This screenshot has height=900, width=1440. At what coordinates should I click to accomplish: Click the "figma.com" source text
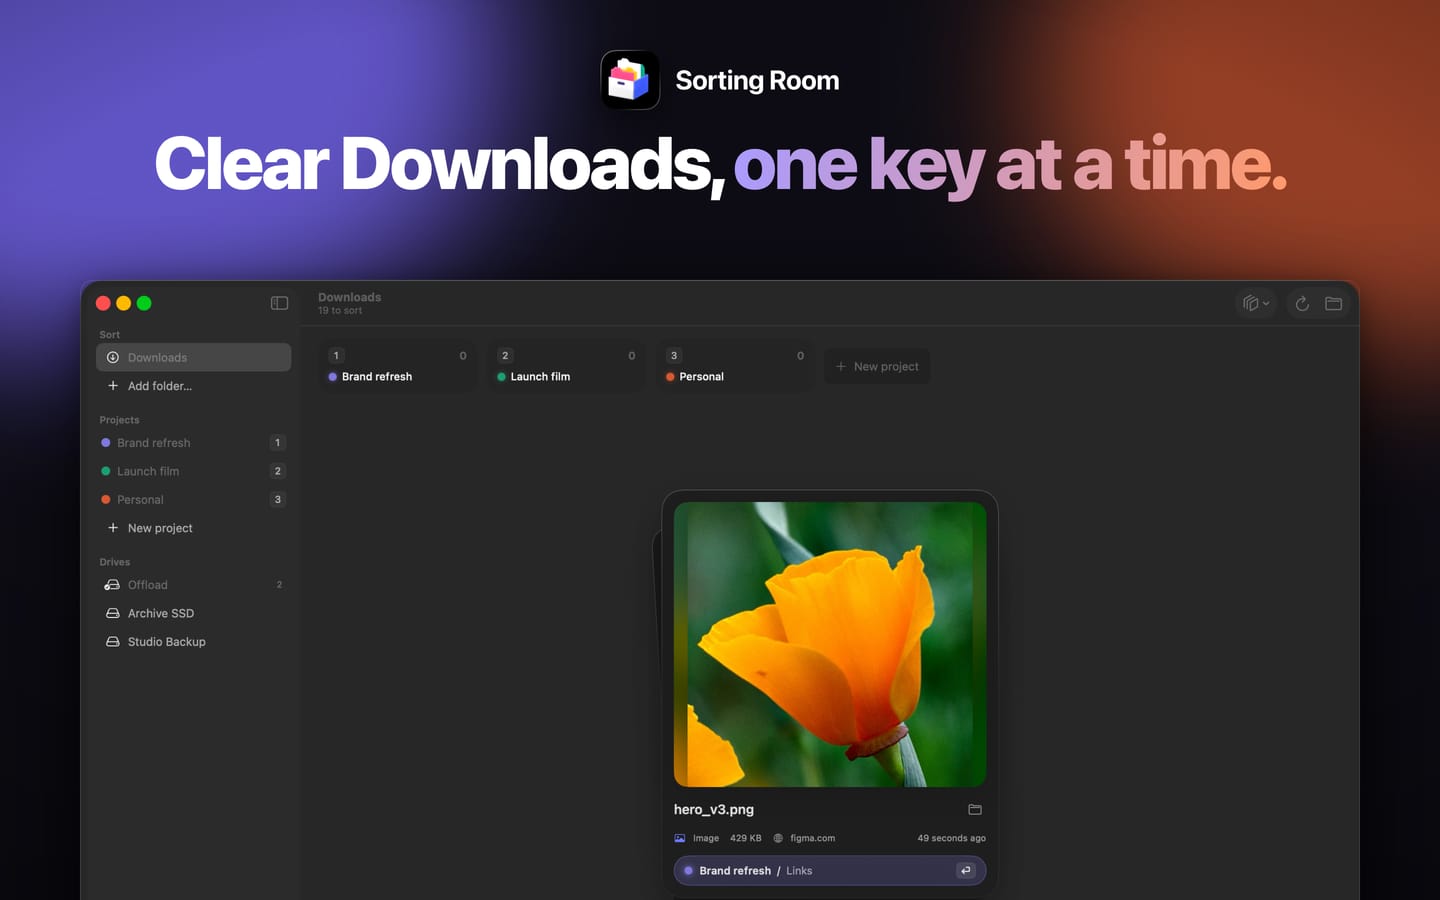pos(812,838)
